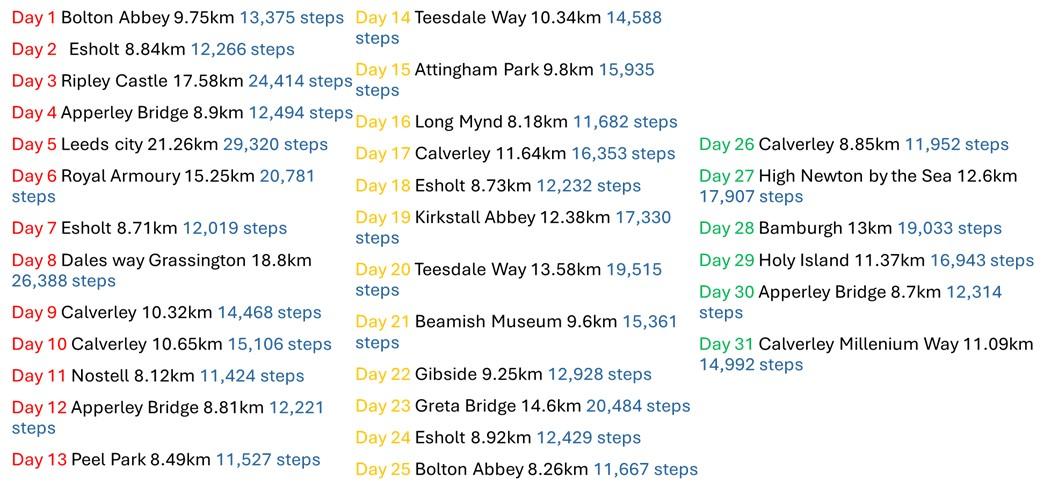This screenshot has width=1051, height=492.
Task: Select the Bolton Abbey 9.75km text
Action: tap(147, 18)
